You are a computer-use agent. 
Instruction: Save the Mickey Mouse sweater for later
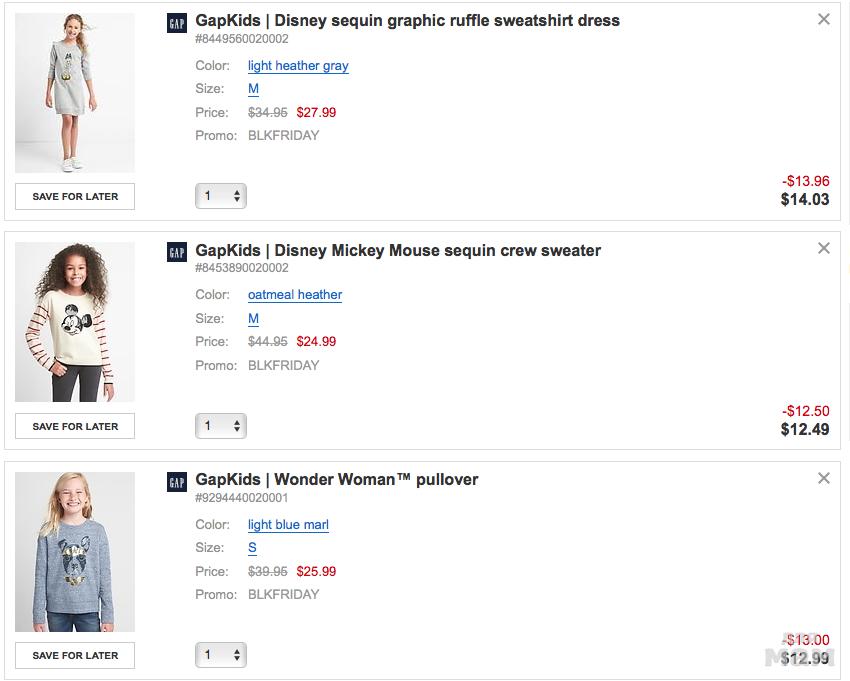75,426
